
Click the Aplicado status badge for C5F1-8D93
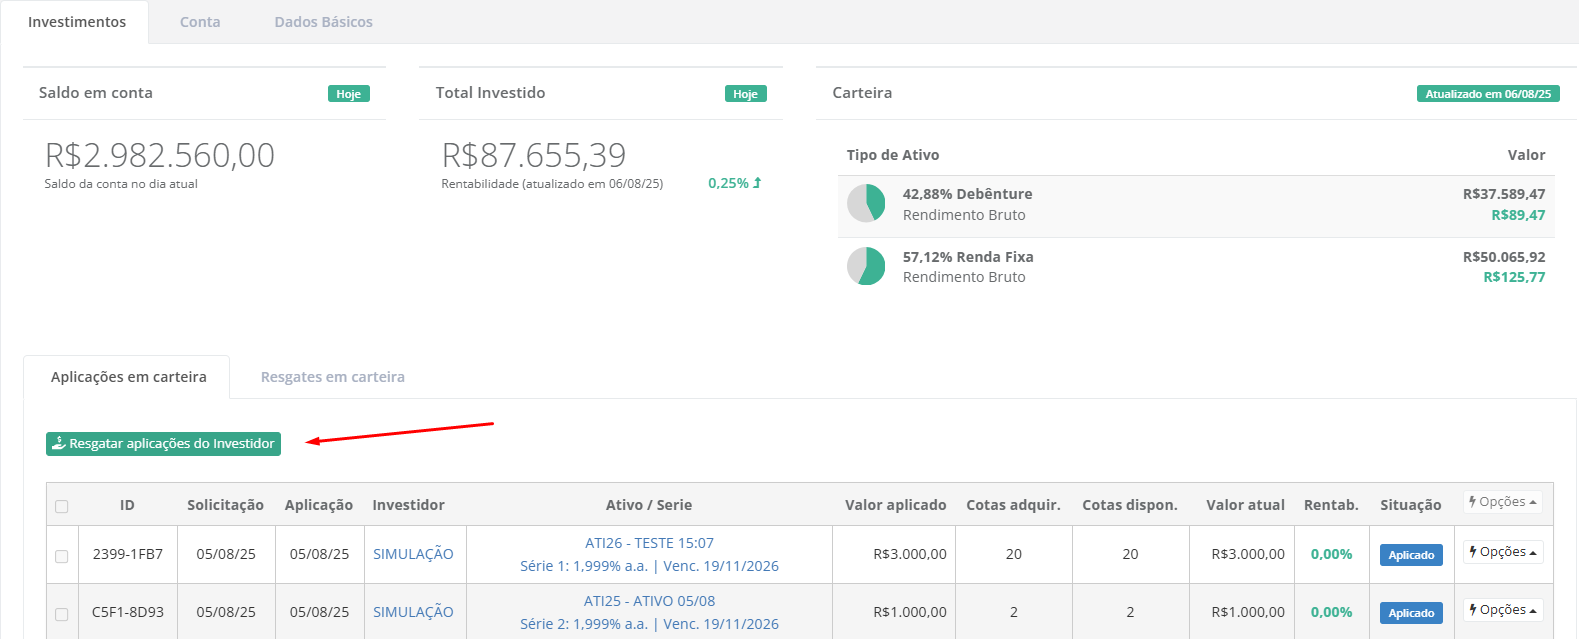(1410, 613)
